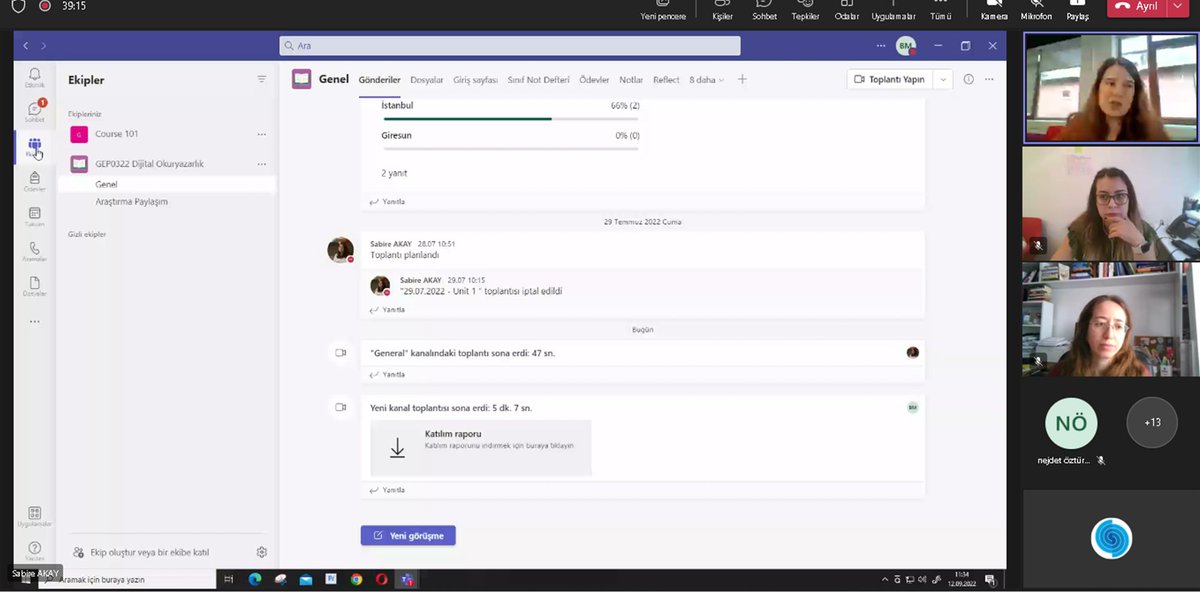Open Yeni pencere in meeting bar
The height and width of the screenshot is (592, 1200).
pyautogui.click(x=663, y=11)
